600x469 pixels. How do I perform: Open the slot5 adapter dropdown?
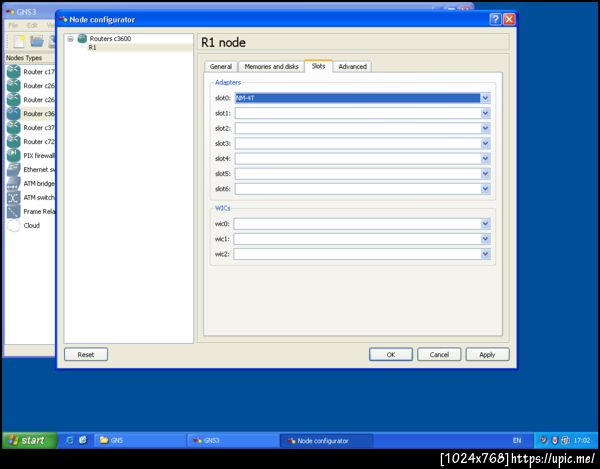pyautogui.click(x=485, y=174)
